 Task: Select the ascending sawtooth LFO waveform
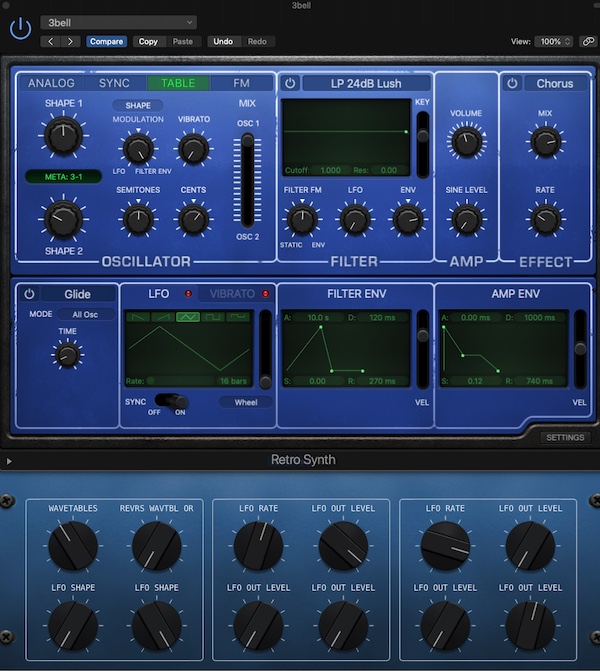click(163, 317)
